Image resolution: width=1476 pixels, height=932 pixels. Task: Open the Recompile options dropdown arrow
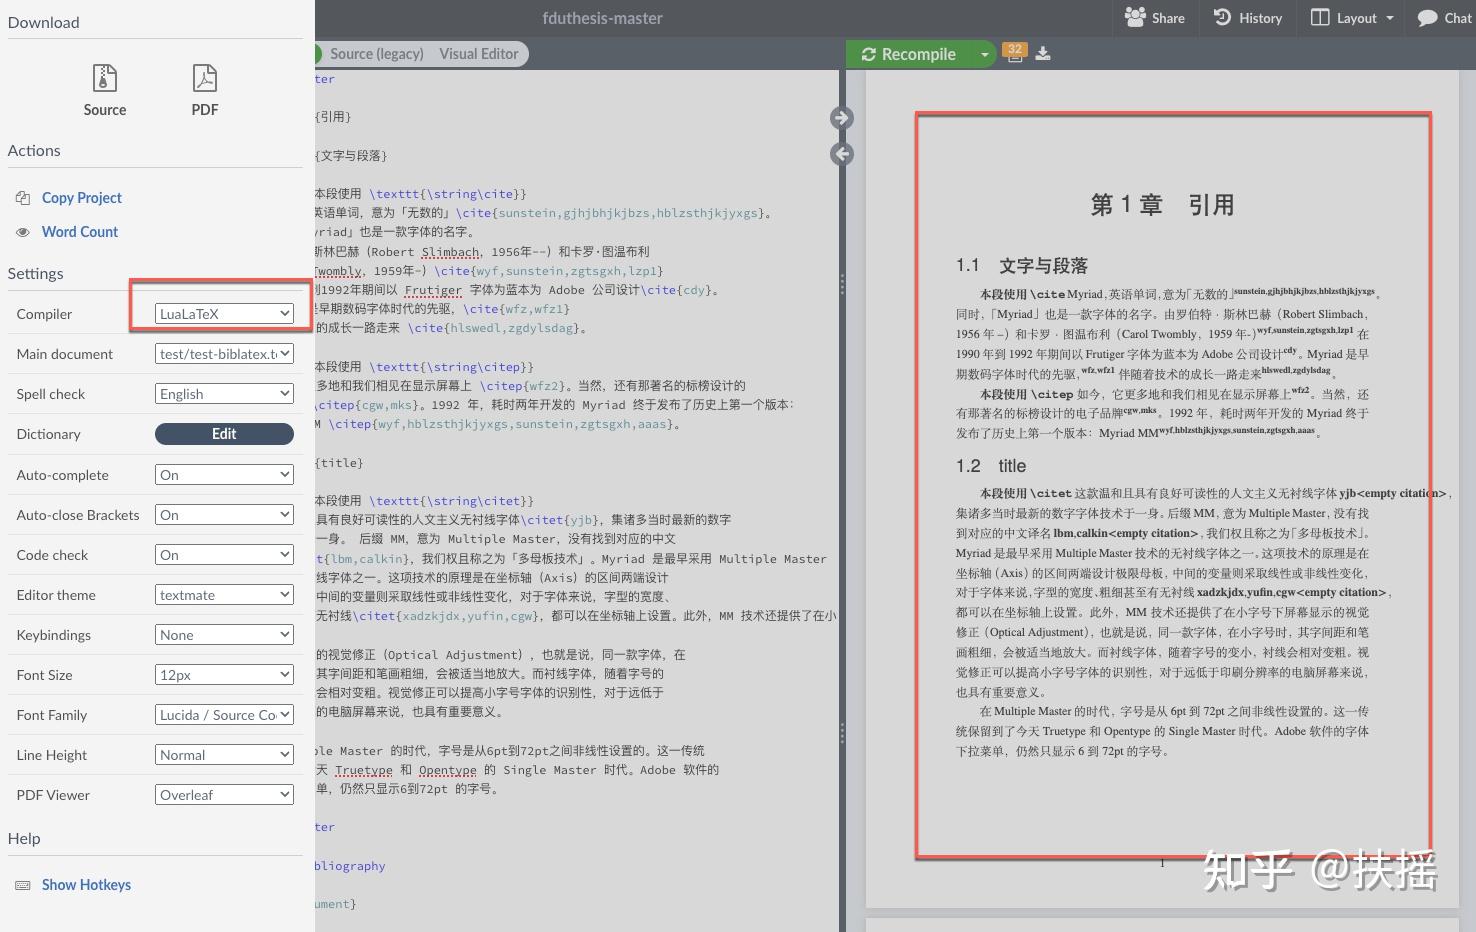[984, 53]
